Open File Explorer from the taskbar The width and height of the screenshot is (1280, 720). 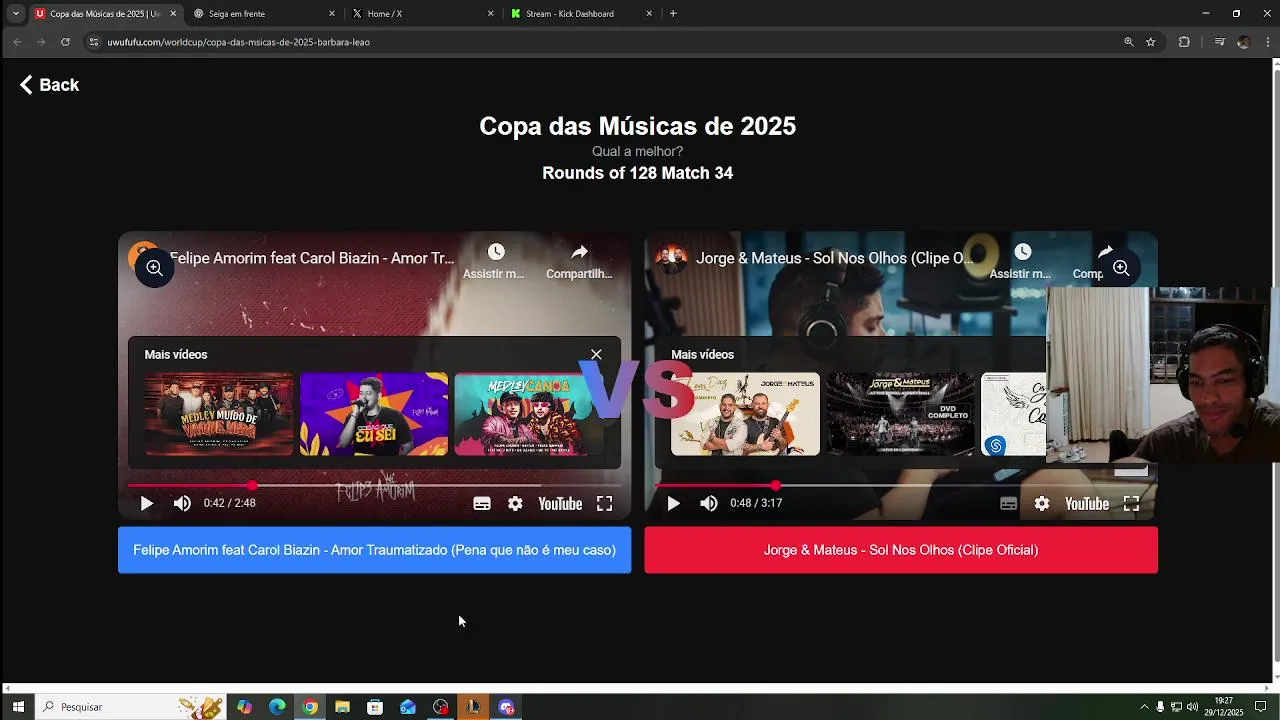[342, 707]
